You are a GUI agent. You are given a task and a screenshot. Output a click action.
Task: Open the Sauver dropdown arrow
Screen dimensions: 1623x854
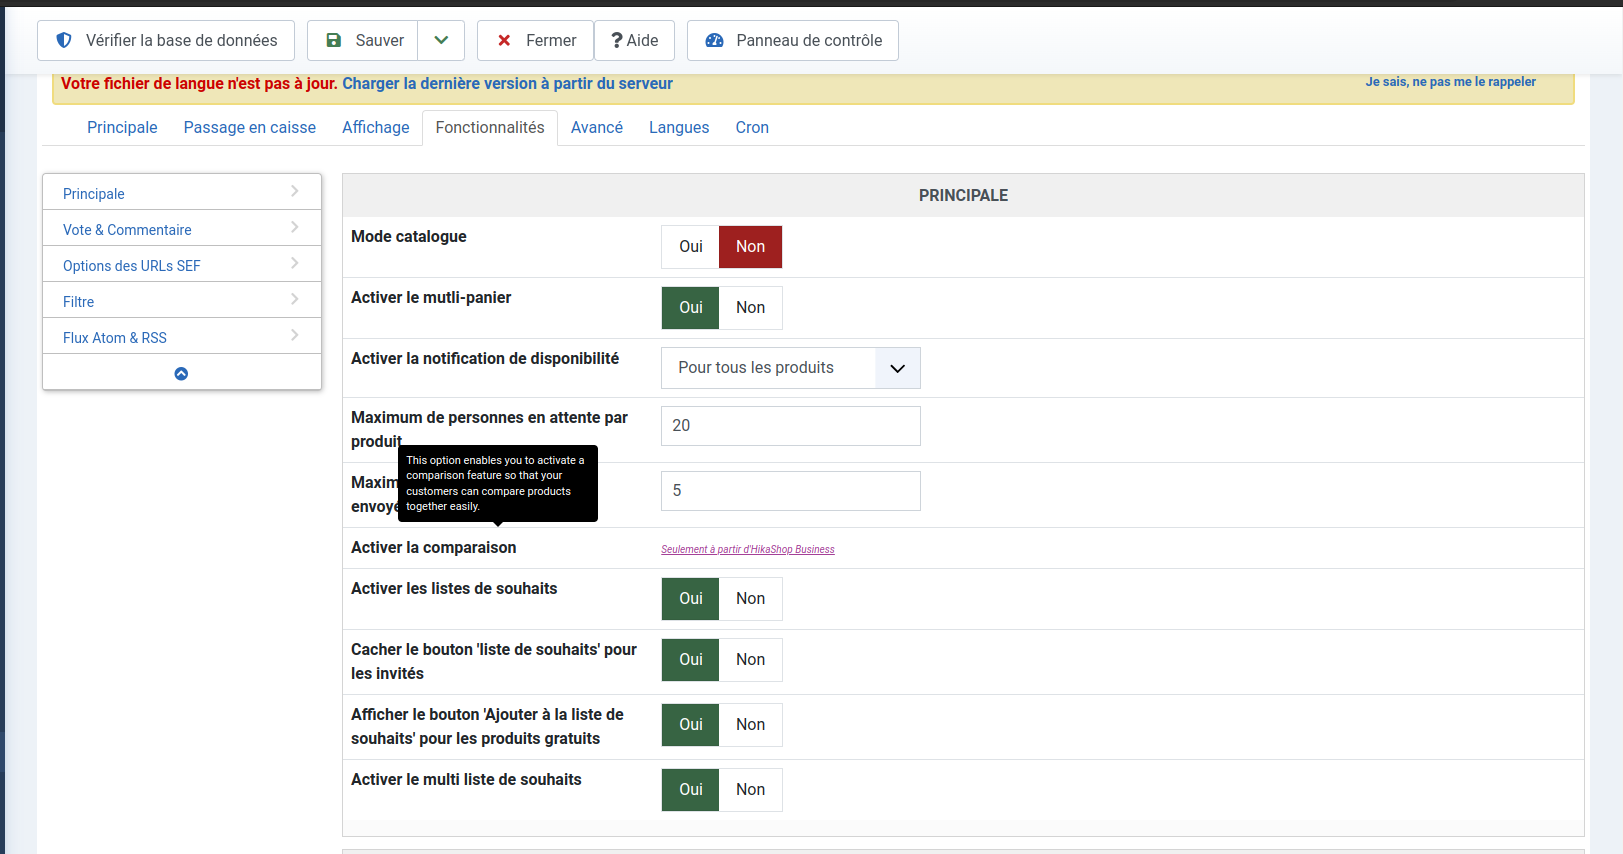(x=441, y=40)
